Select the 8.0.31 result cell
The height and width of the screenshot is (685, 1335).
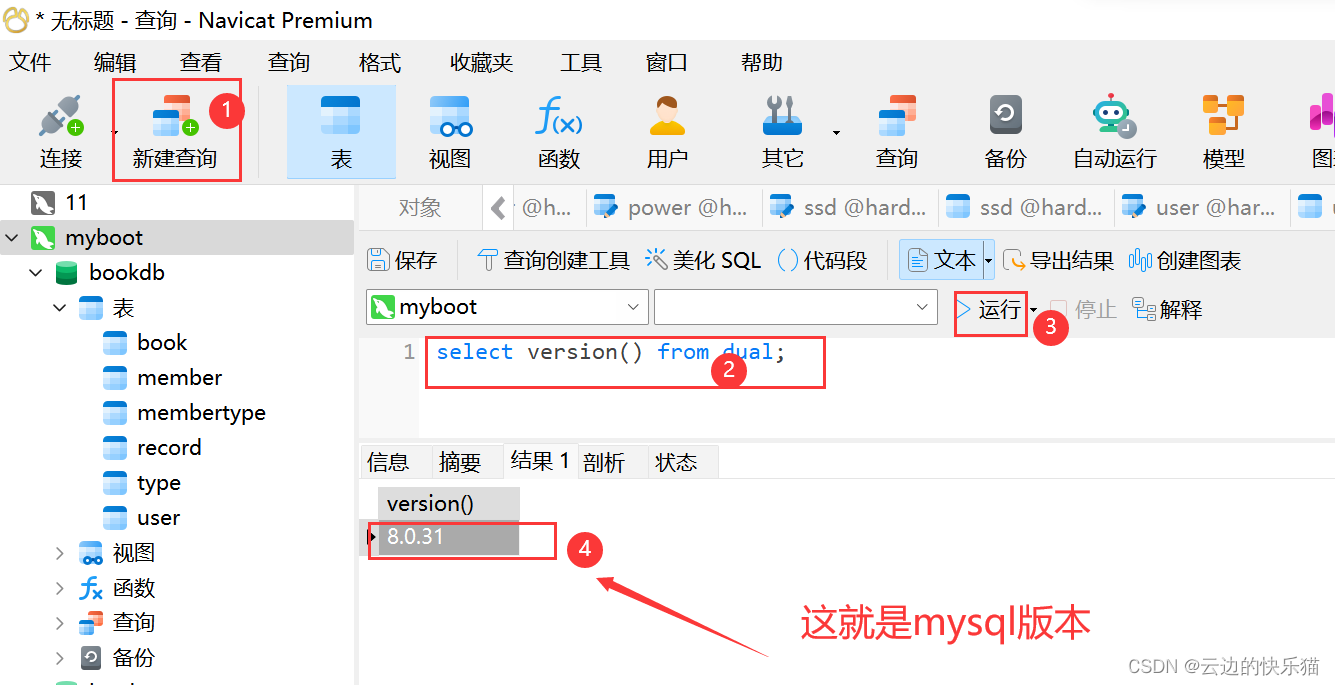pos(449,537)
